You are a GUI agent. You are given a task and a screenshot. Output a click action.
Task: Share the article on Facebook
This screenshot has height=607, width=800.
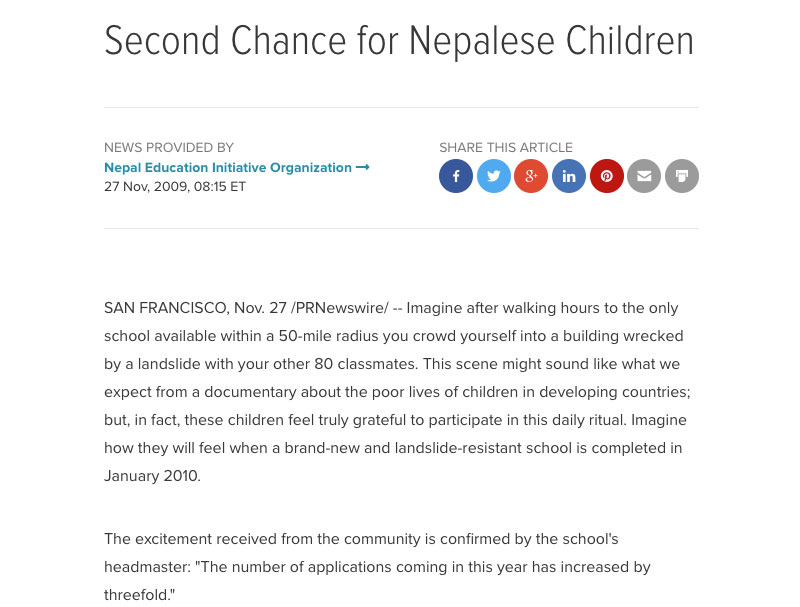point(456,176)
